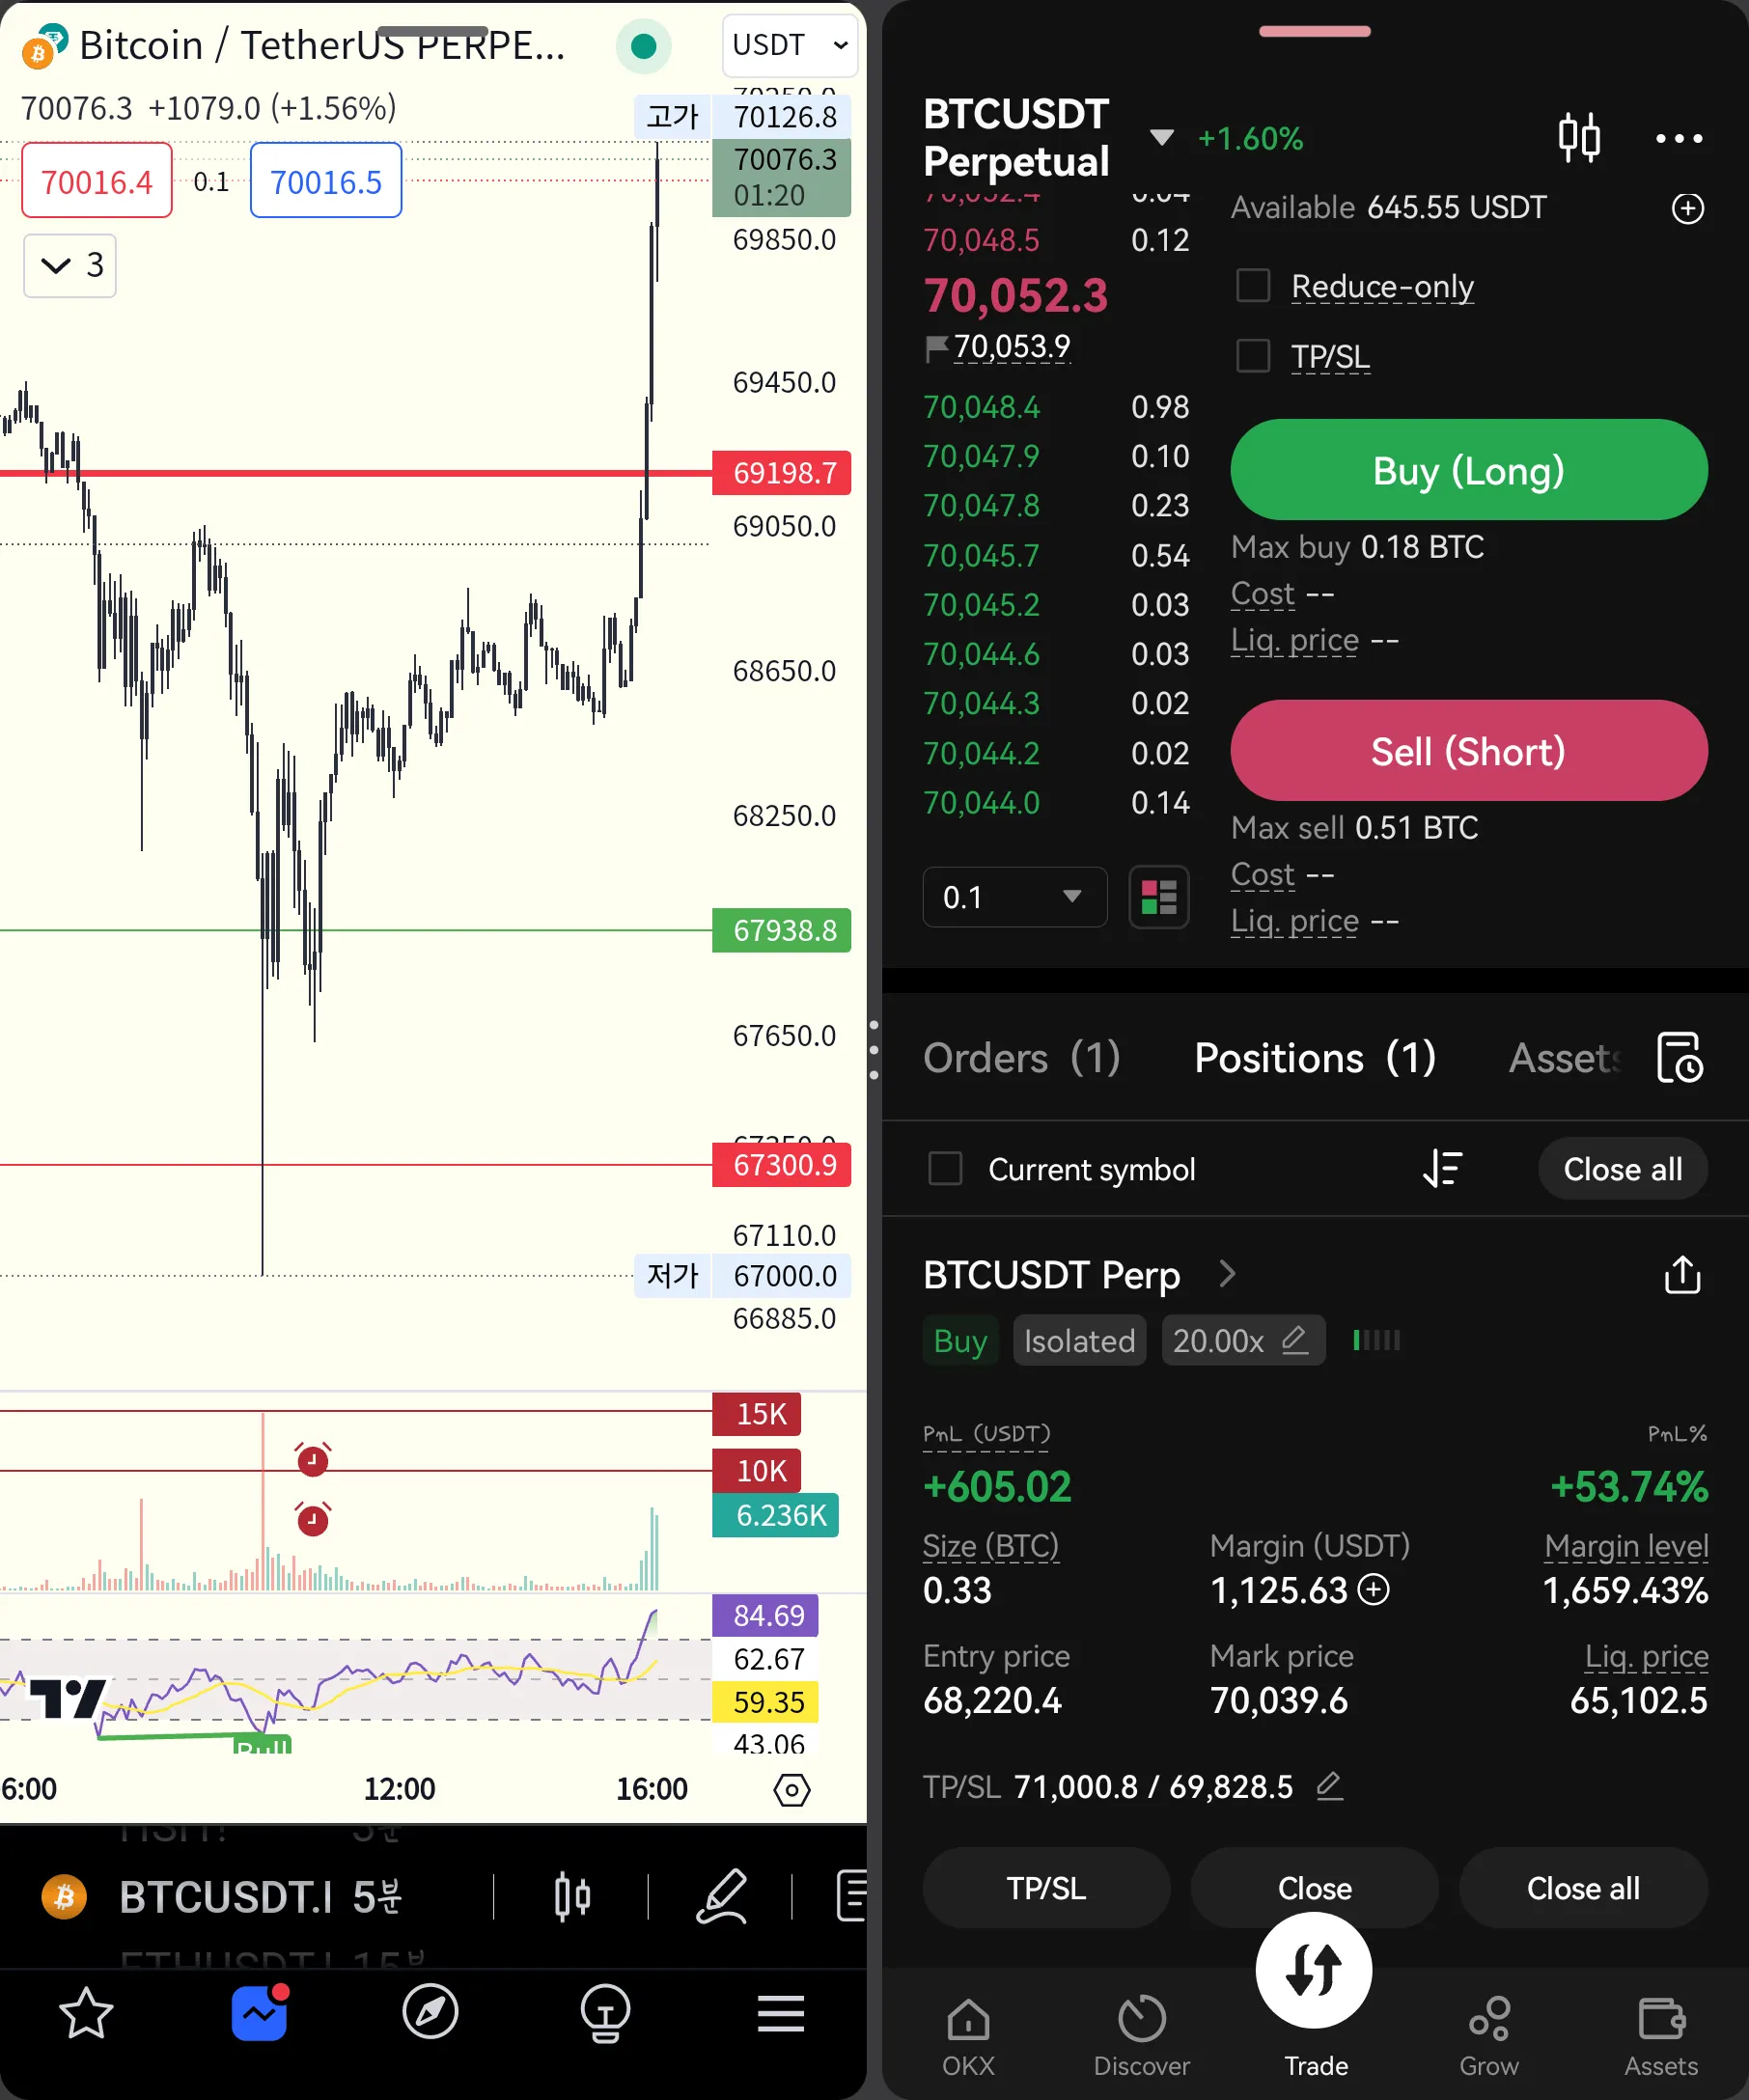Open the Discover tab

[x=1142, y=2038]
